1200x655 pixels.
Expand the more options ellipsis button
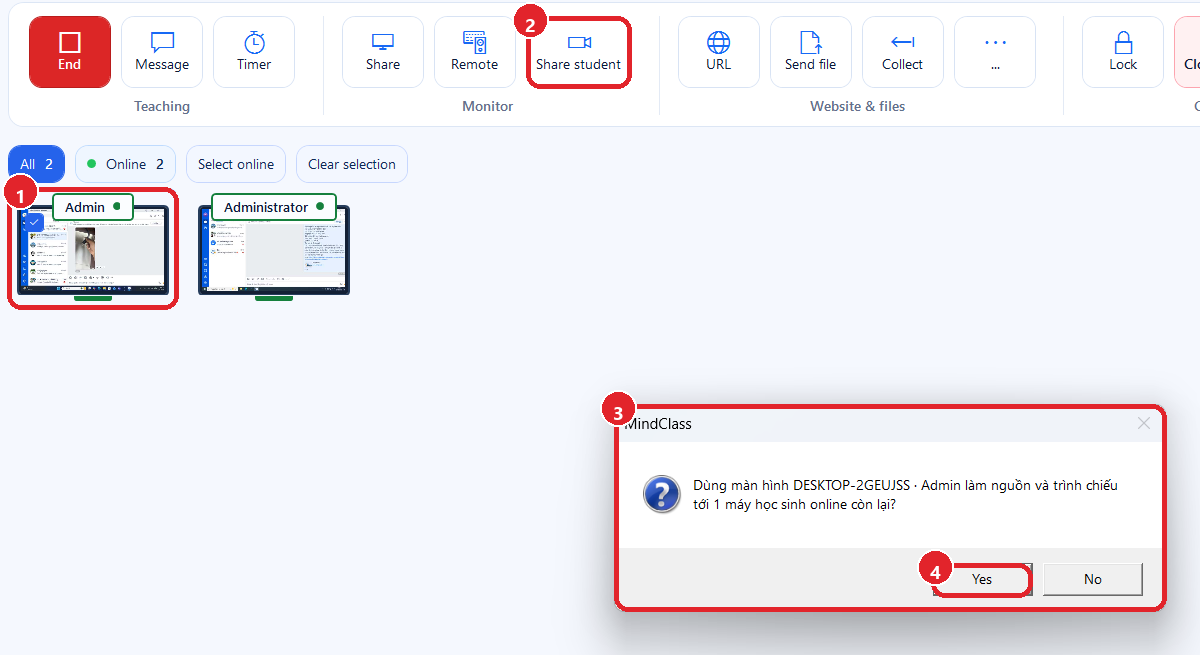coord(995,52)
